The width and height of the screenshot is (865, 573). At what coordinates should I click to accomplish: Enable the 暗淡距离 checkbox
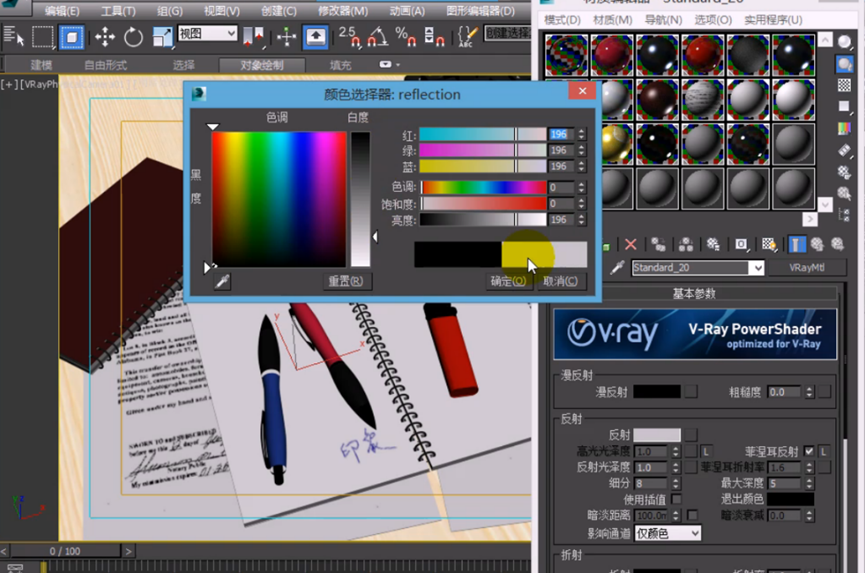[x=692, y=515]
